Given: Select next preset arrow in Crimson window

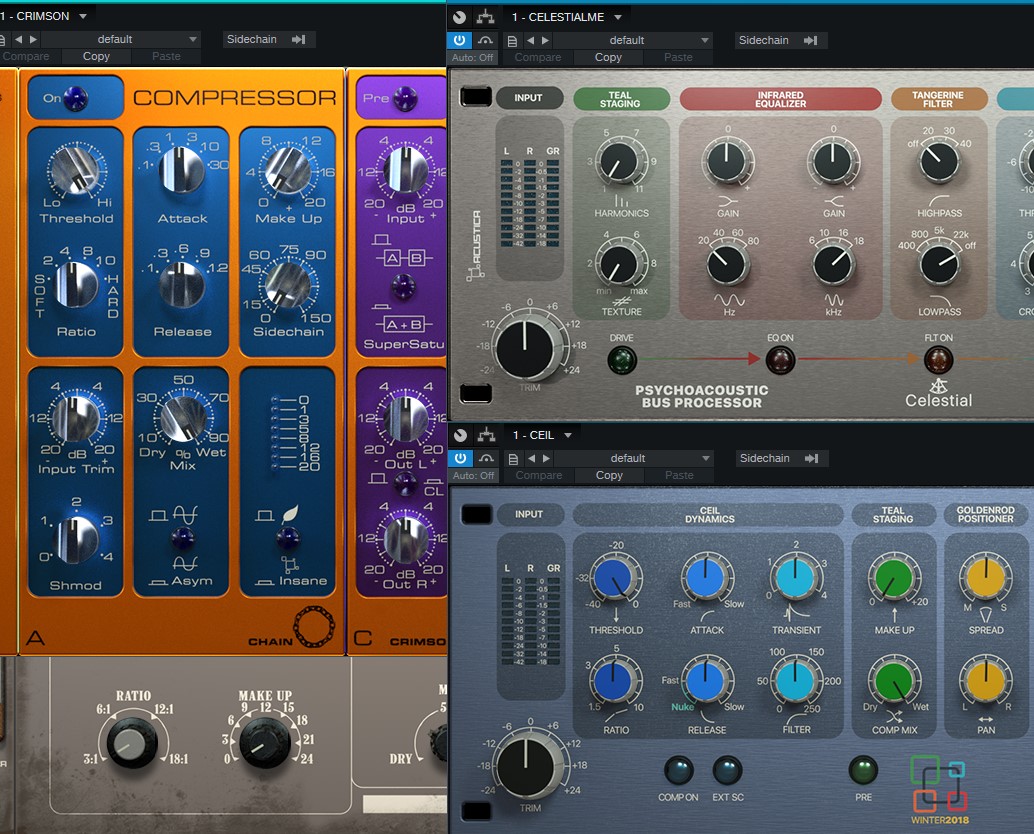Looking at the screenshot, I should click(x=34, y=40).
